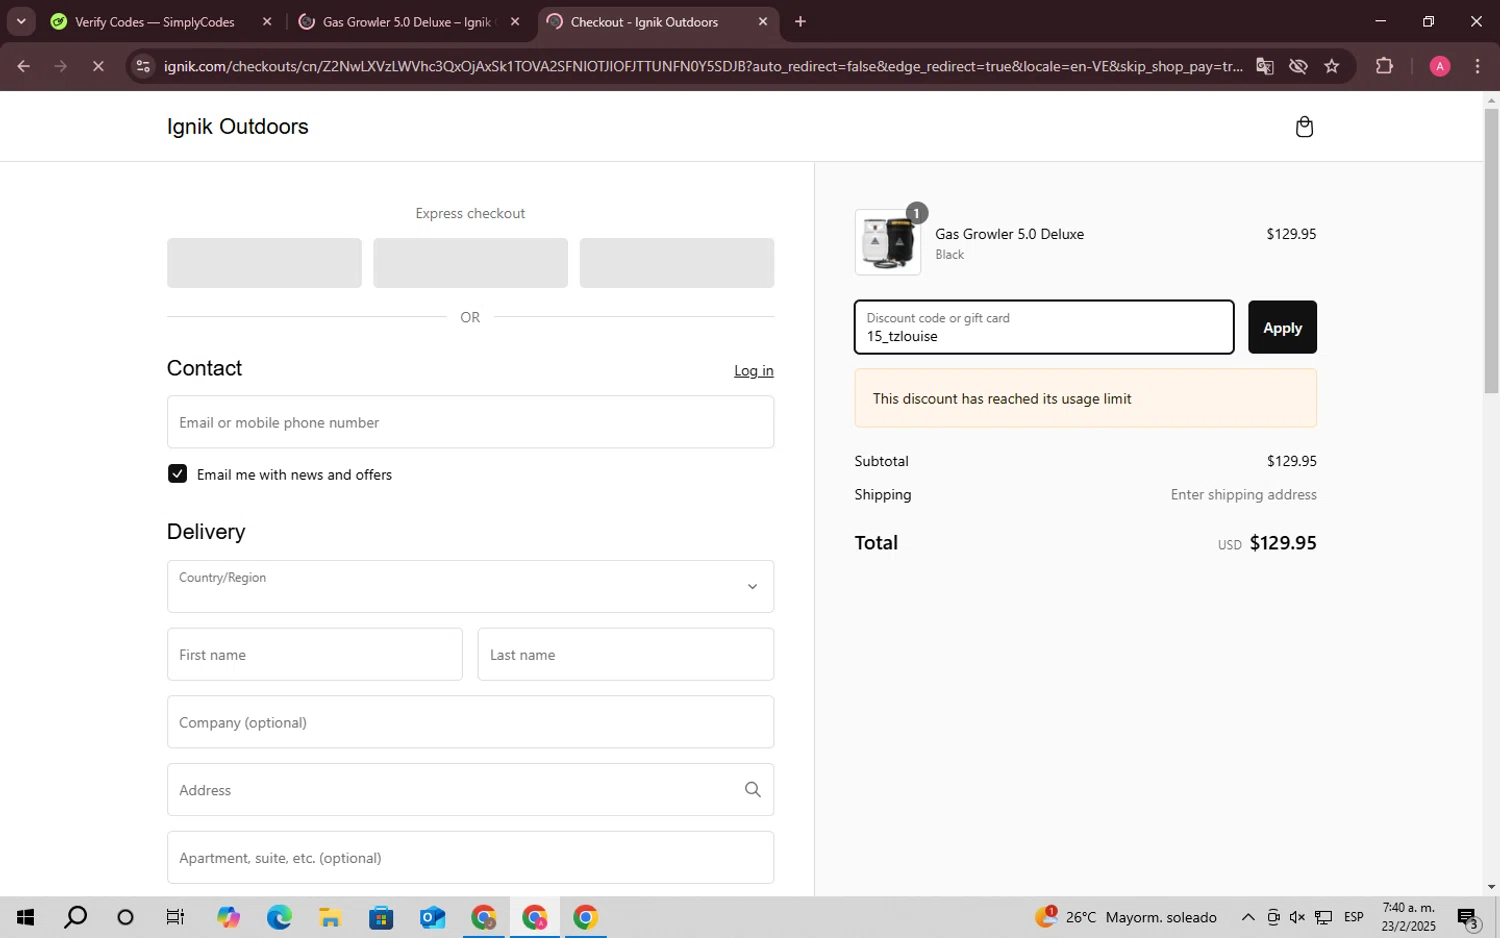Expand the Country/Region dropdown
The image size is (1500, 938).
tap(470, 586)
